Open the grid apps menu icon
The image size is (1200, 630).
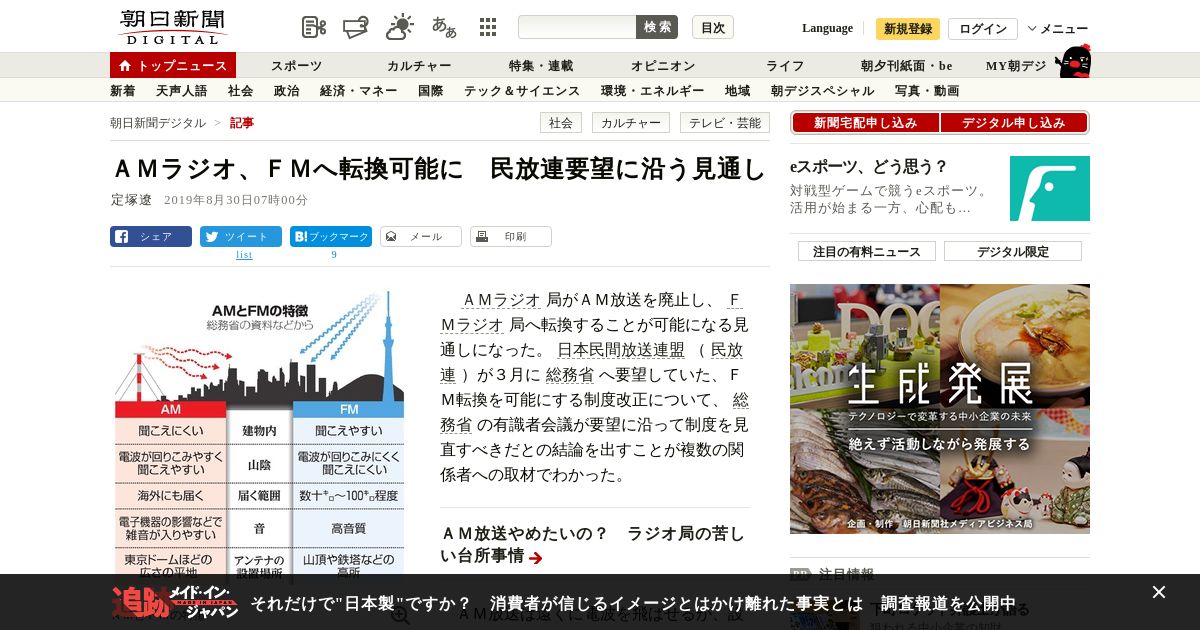click(488, 27)
